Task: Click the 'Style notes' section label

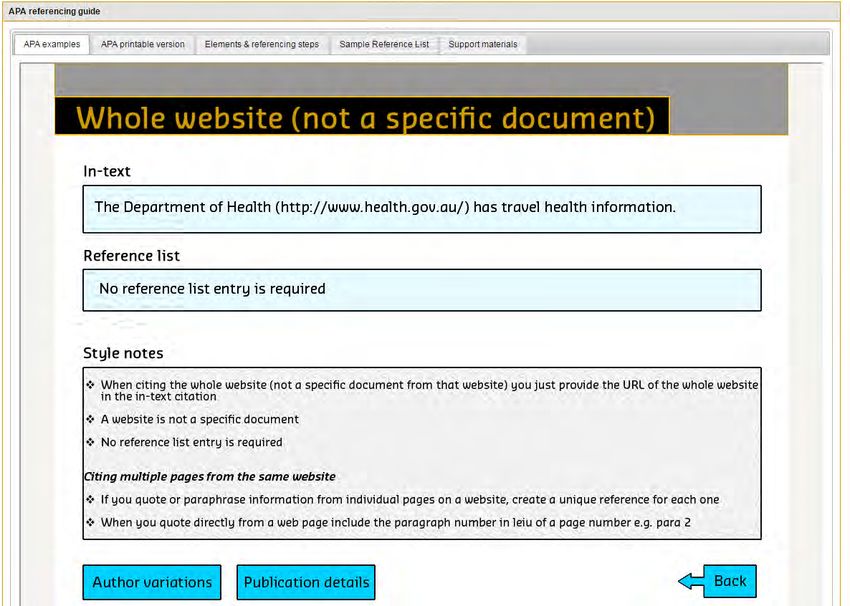Action: point(123,353)
